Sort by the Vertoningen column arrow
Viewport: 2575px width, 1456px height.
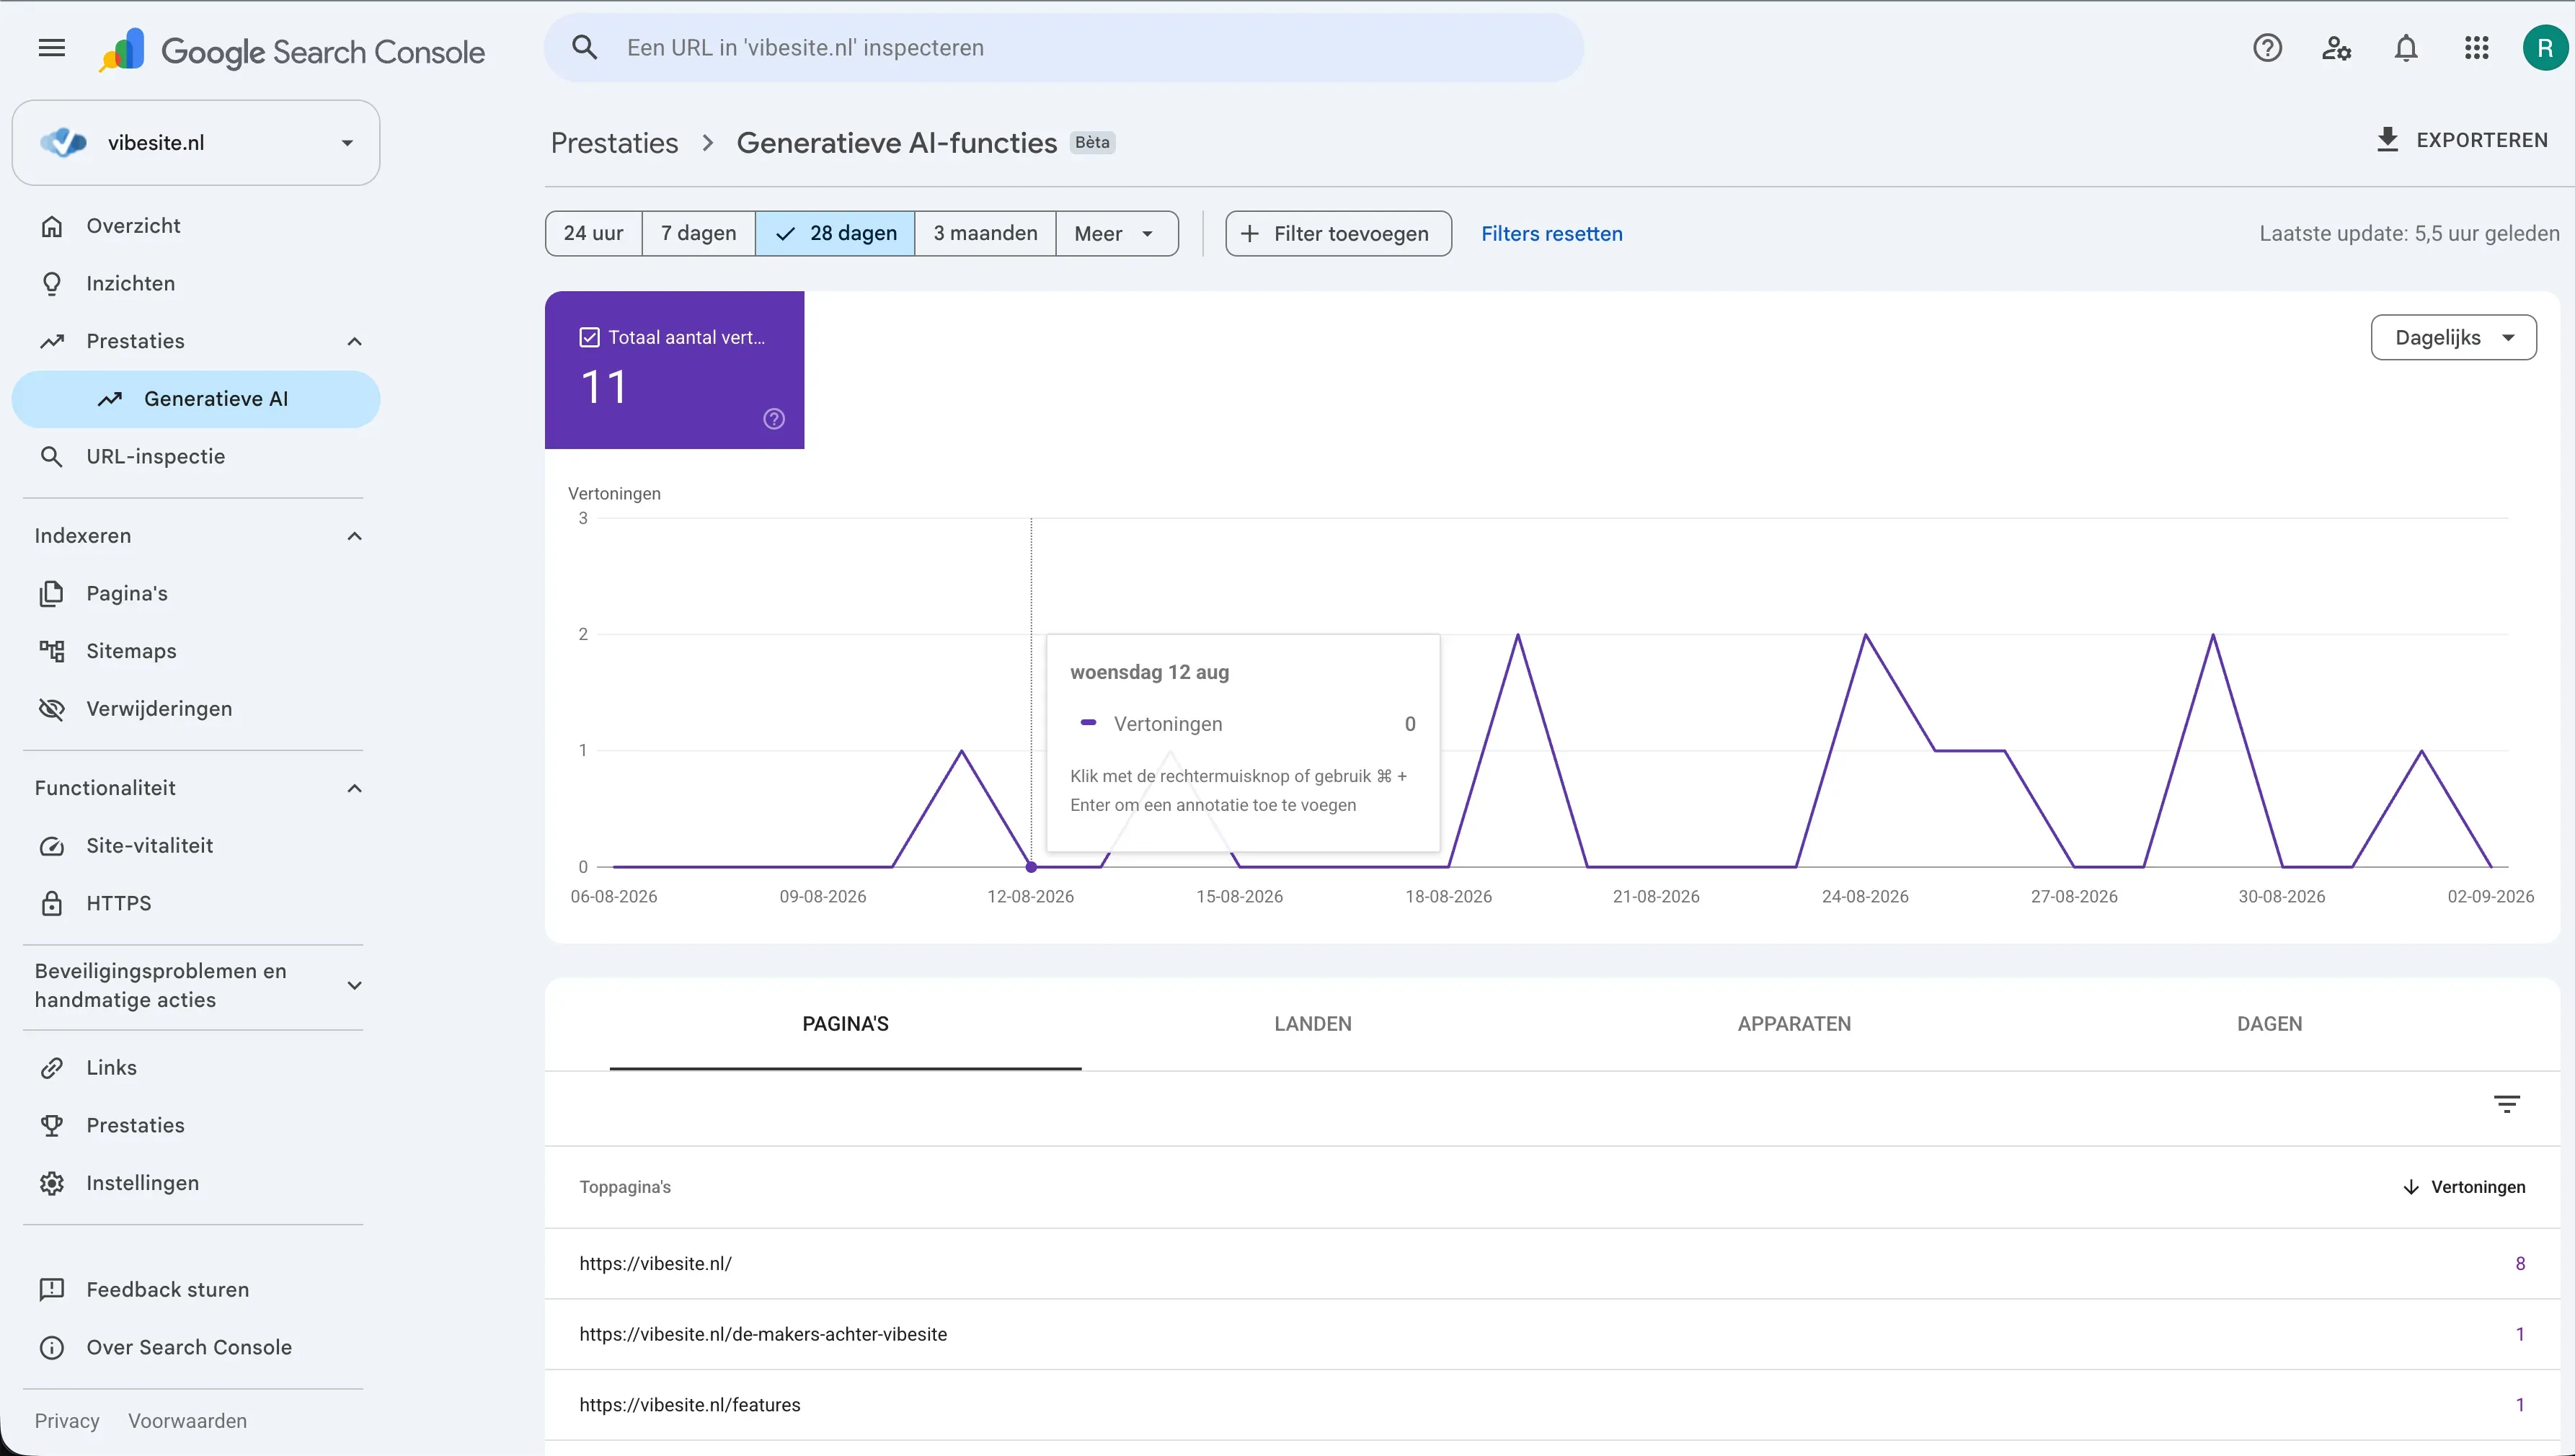pos(2411,1187)
